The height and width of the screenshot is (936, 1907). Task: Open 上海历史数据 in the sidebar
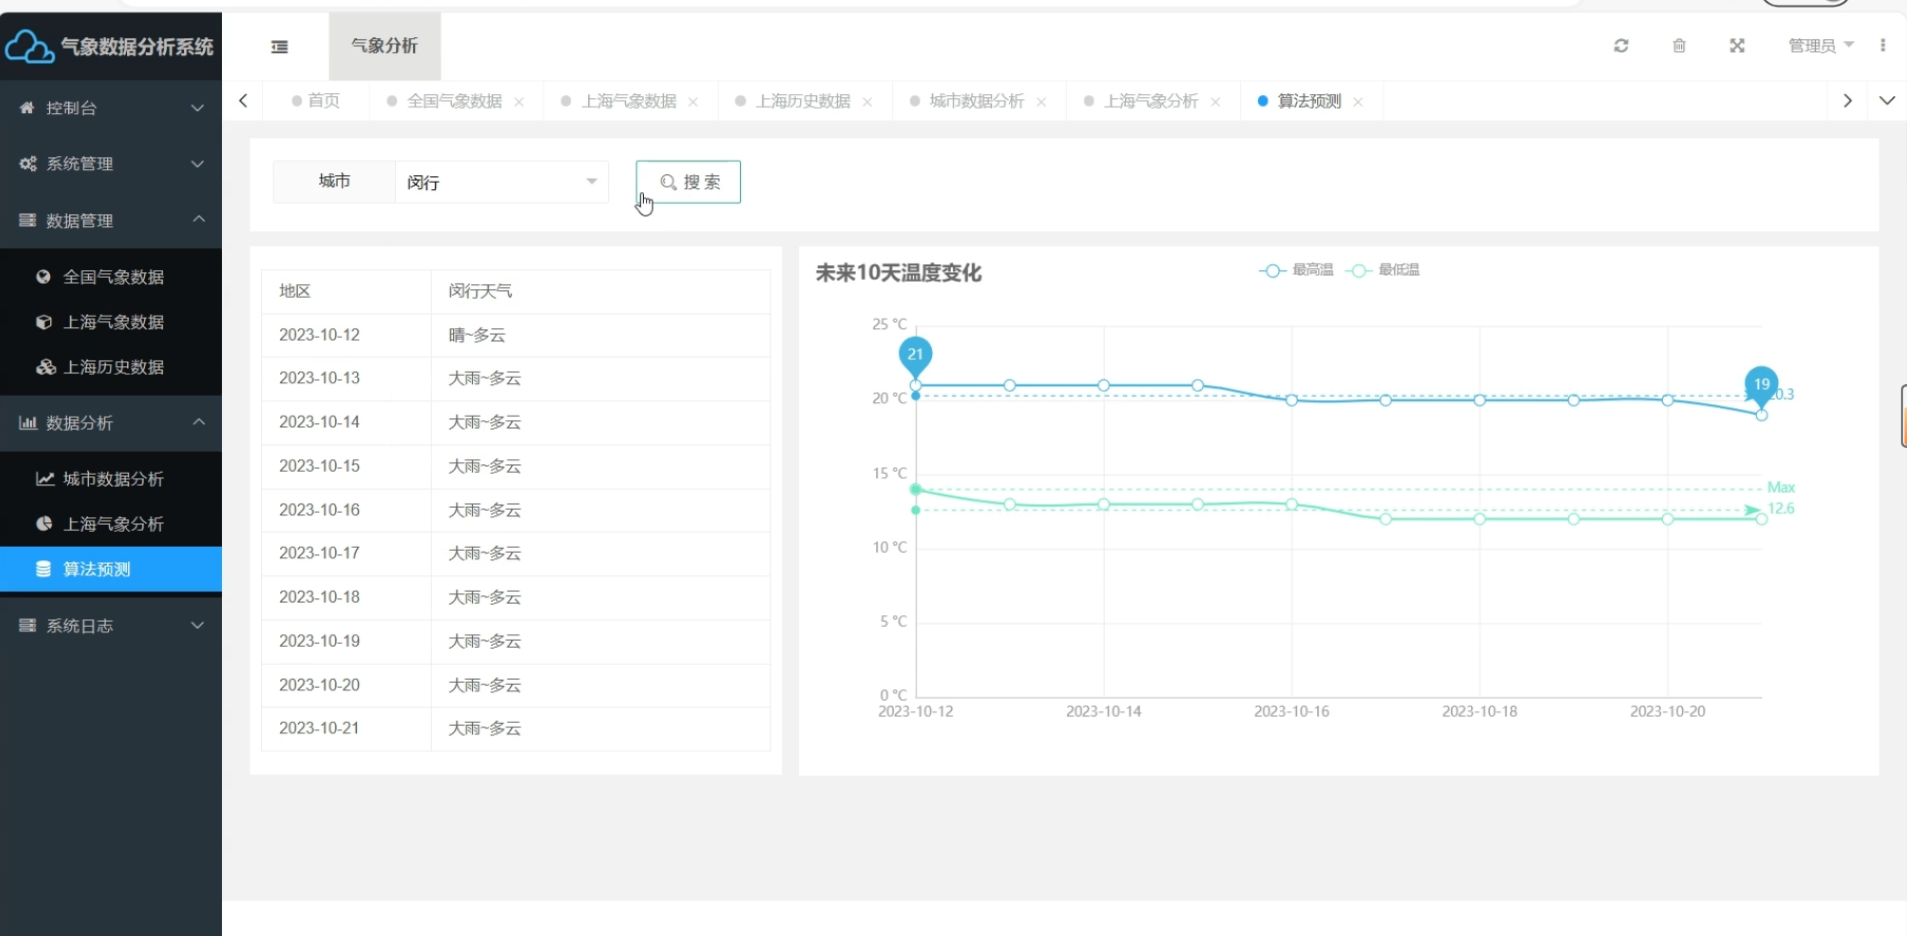pyautogui.click(x=113, y=367)
